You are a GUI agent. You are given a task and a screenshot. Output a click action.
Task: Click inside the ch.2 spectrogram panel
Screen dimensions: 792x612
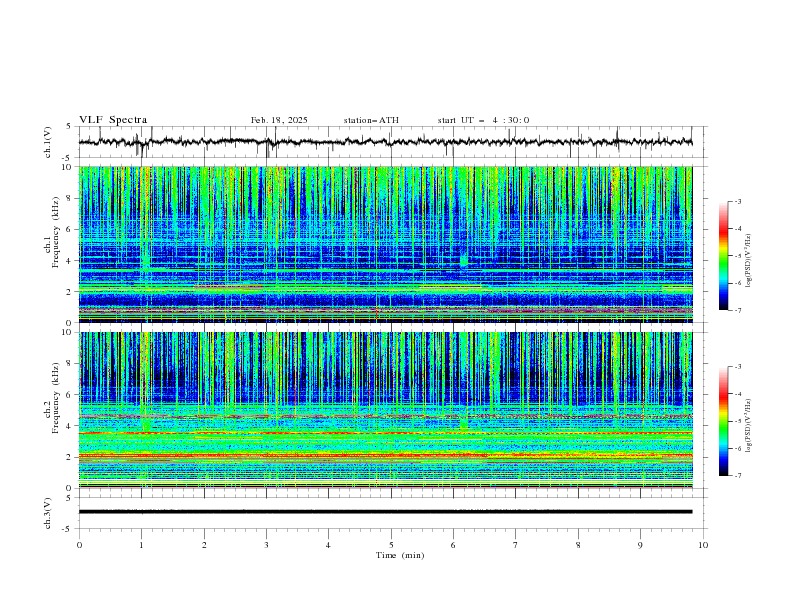(385, 410)
